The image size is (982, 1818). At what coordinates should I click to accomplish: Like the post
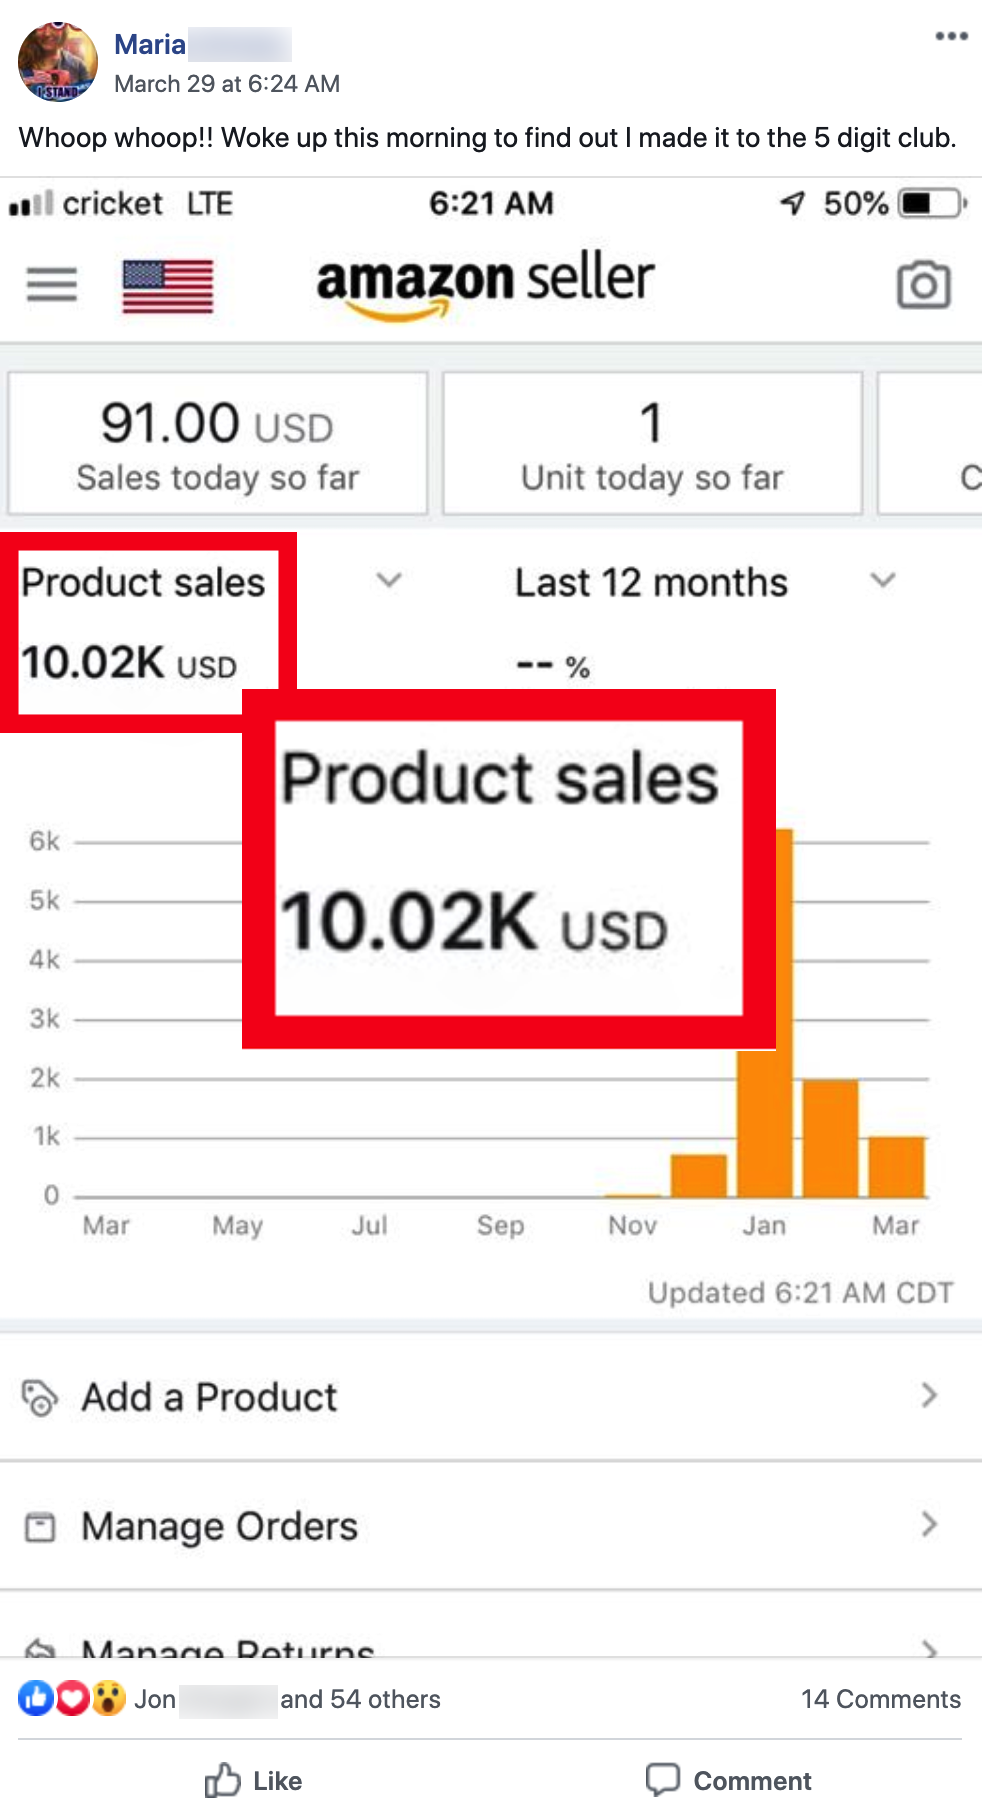click(x=254, y=1780)
